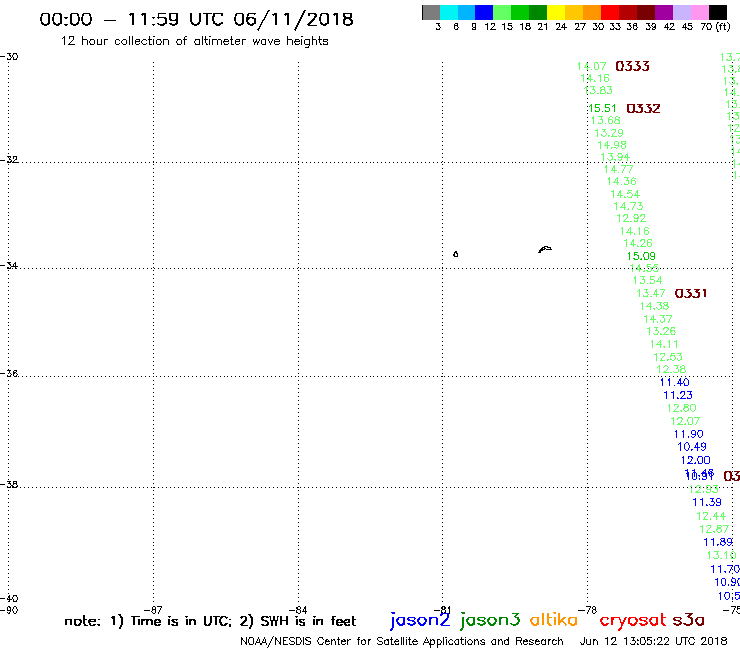Viewport: 740px width, 650px height.
Task: Click the wave height value 13.94
Action: 615,157
